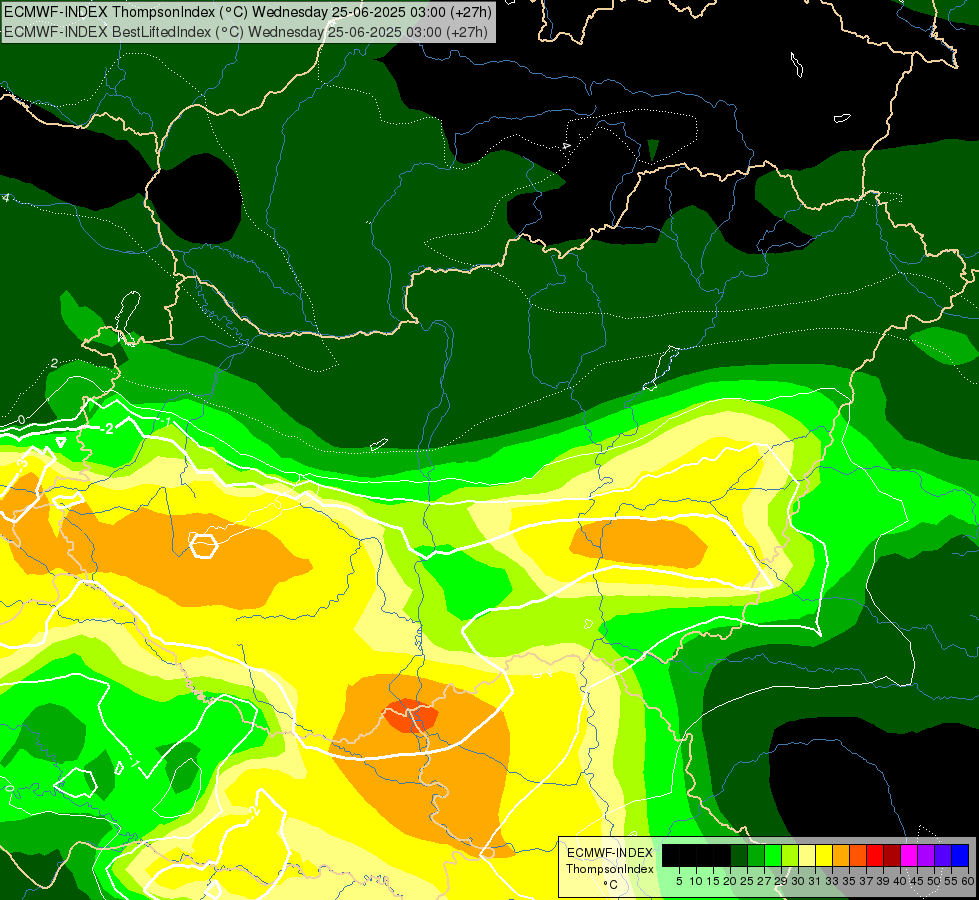Screen dimensions: 979x900
Task: Click legend tick value '55'
Action: [x=951, y=881]
